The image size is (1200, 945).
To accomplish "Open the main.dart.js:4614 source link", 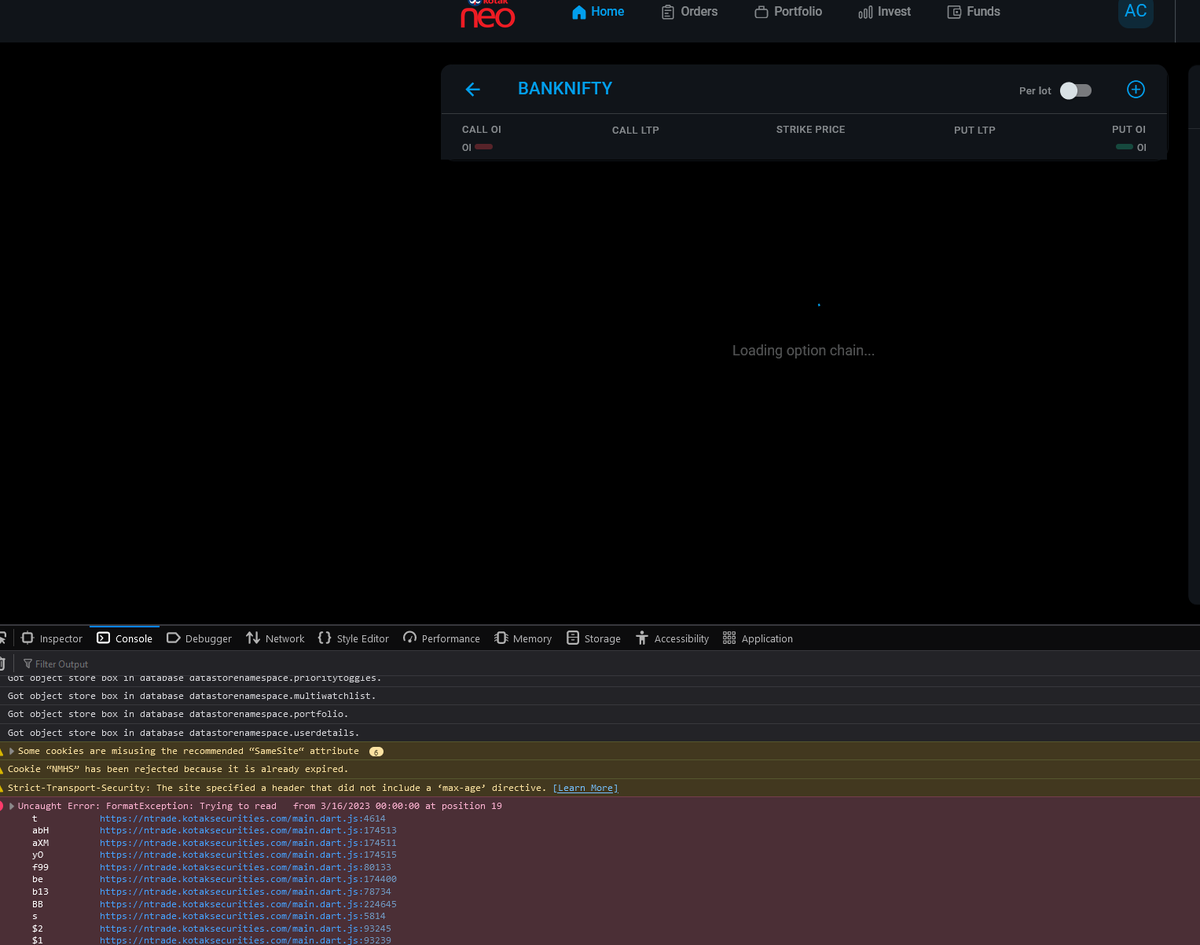I will [242, 818].
